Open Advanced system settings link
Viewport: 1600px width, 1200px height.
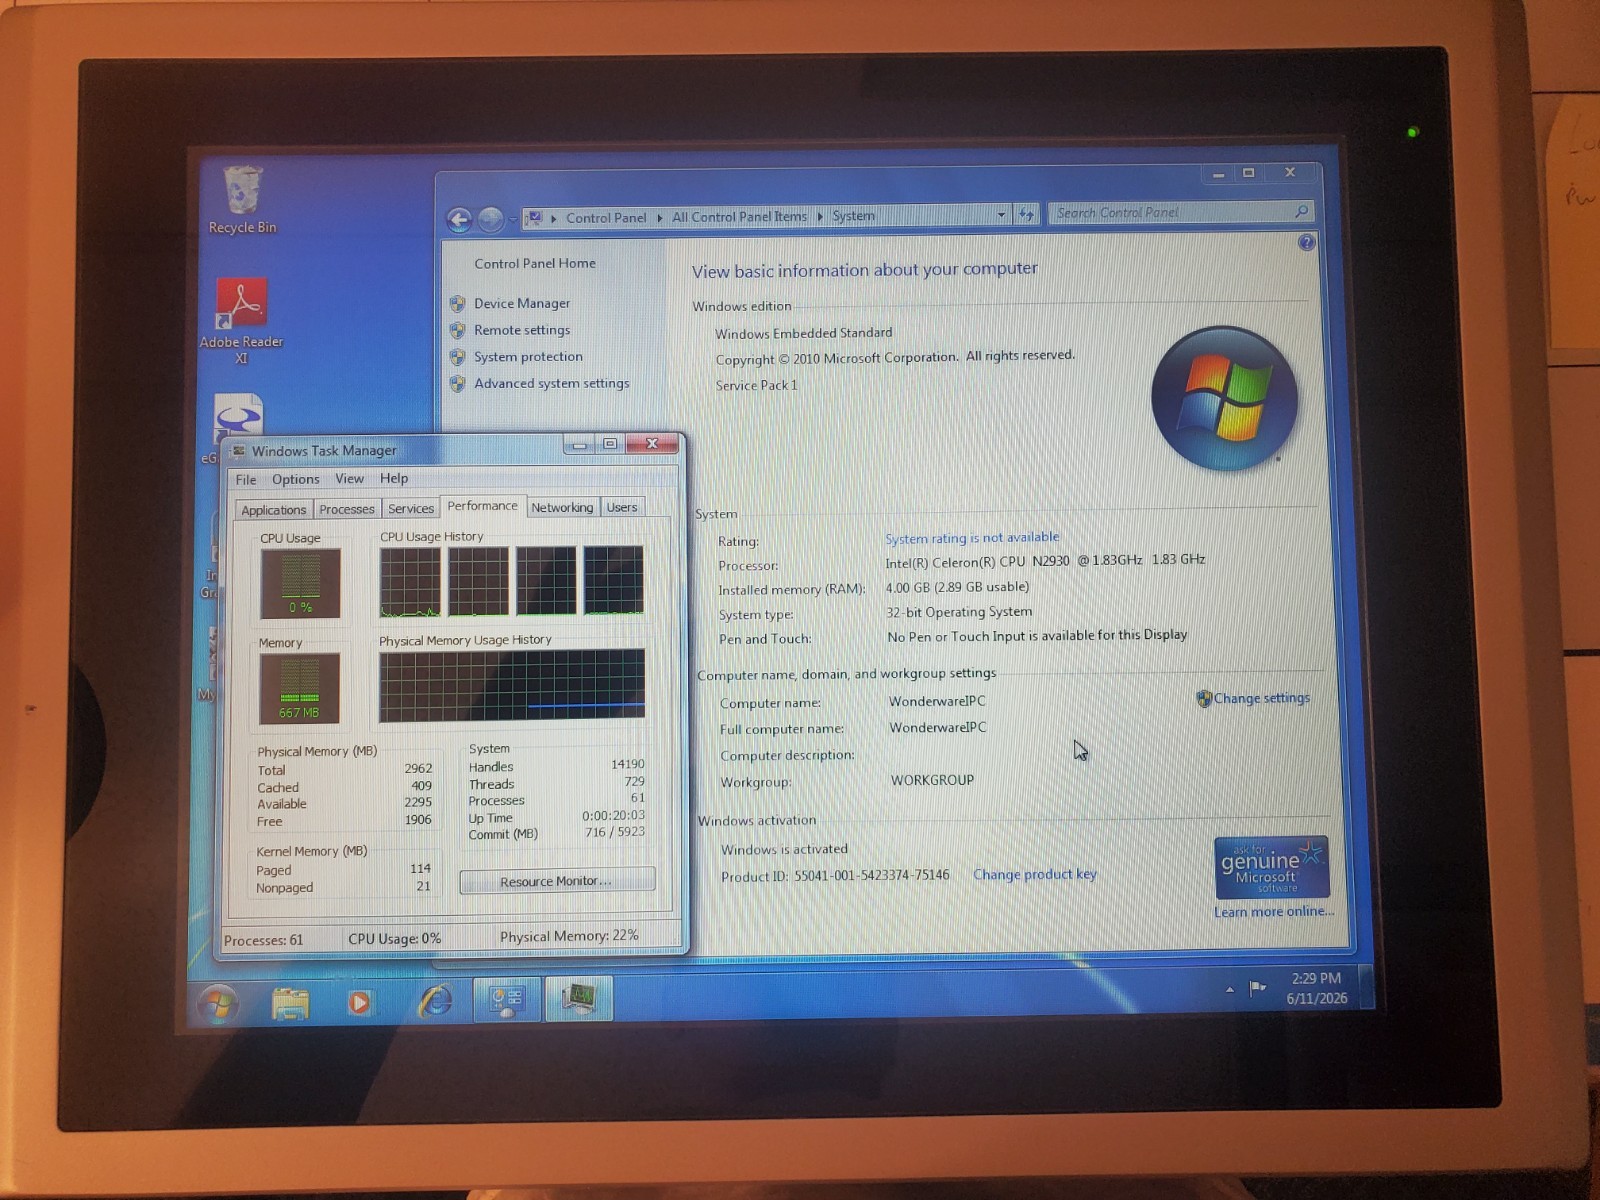[x=552, y=383]
